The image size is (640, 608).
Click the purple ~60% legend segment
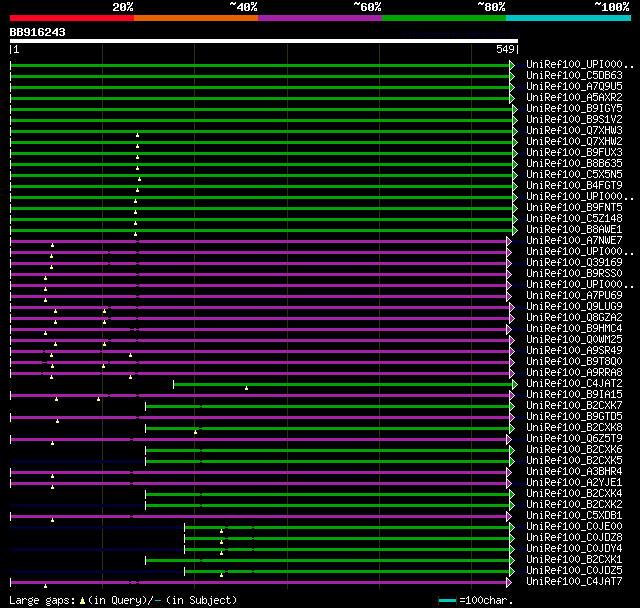tap(319, 18)
